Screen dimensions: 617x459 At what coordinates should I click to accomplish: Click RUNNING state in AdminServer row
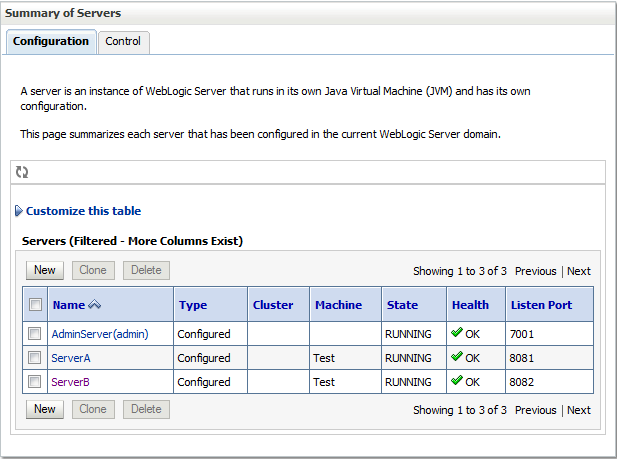point(408,334)
